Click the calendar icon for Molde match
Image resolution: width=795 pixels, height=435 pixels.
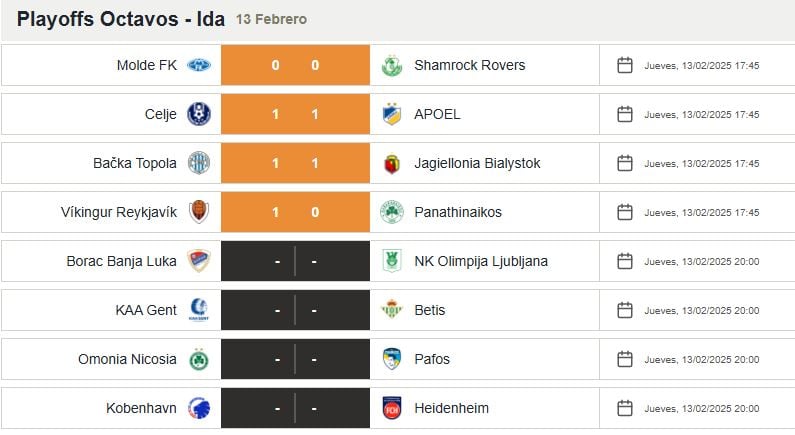[x=625, y=65]
